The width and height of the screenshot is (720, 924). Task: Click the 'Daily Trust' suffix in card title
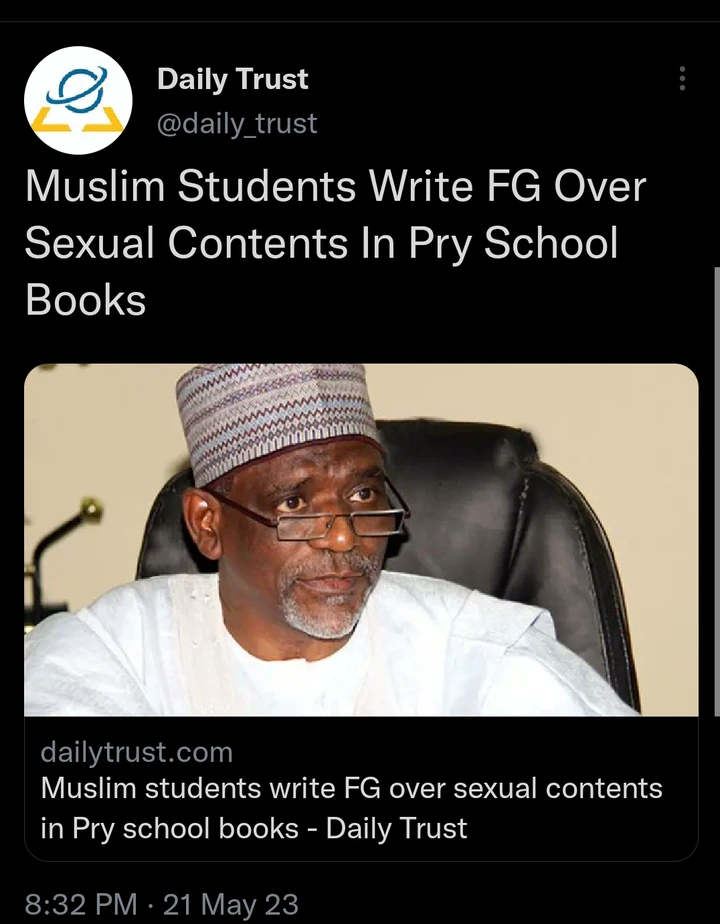[x=396, y=828]
